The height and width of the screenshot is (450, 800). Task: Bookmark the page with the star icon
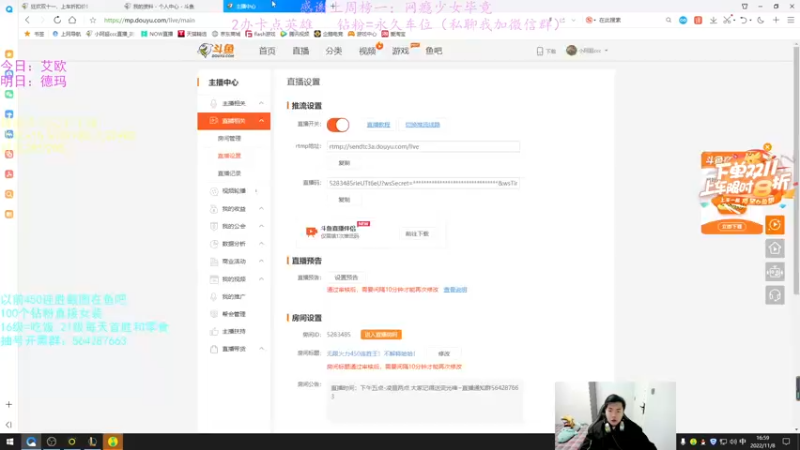(92, 20)
